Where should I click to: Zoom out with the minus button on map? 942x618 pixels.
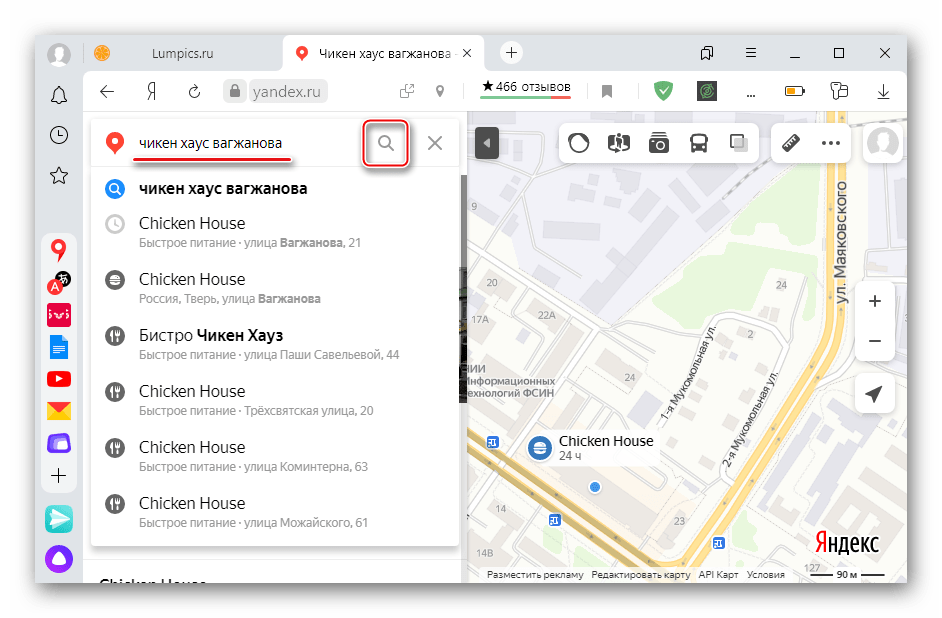pyautogui.click(x=875, y=341)
